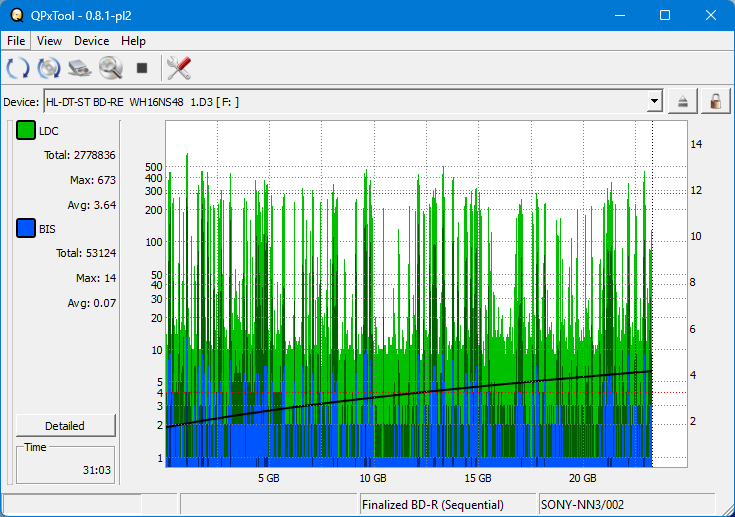The image size is (735, 517).
Task: Click the elapsed time 31:03
Action: click(97, 470)
